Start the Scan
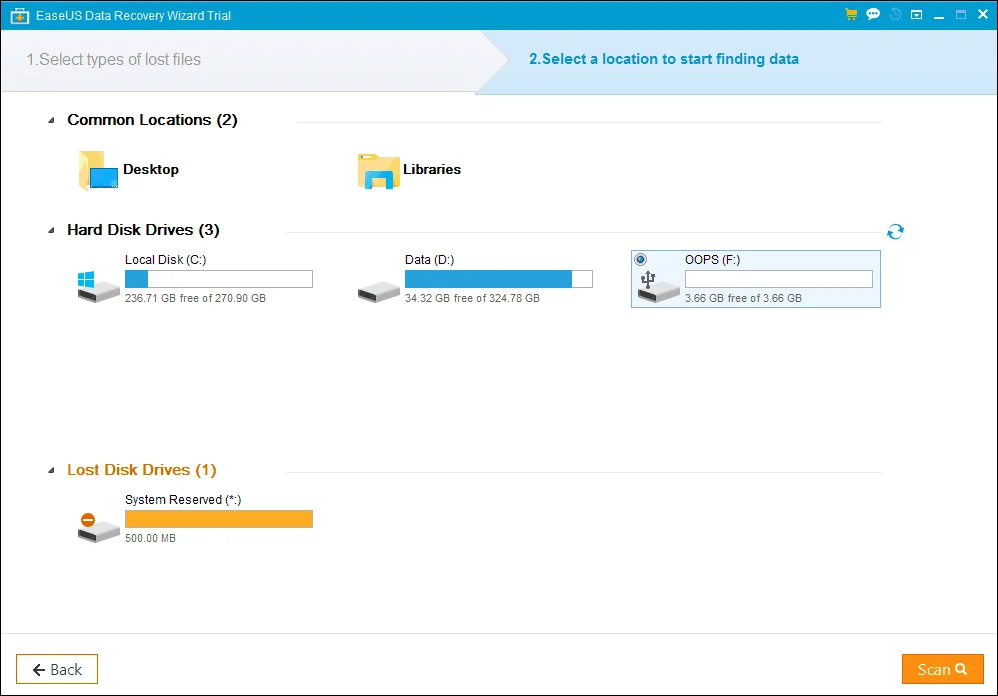The image size is (998, 696). 943,669
